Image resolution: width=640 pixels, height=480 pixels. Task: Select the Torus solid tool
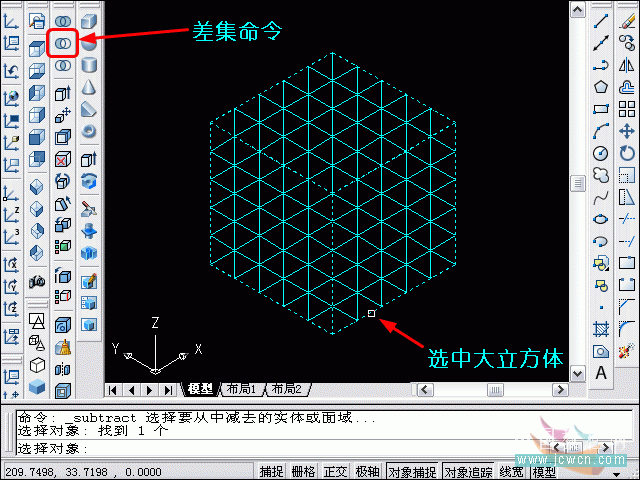click(x=89, y=131)
